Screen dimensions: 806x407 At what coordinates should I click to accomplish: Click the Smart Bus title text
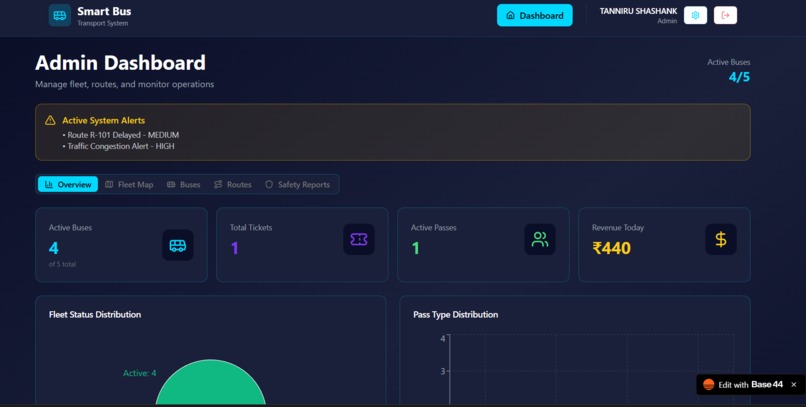click(104, 11)
